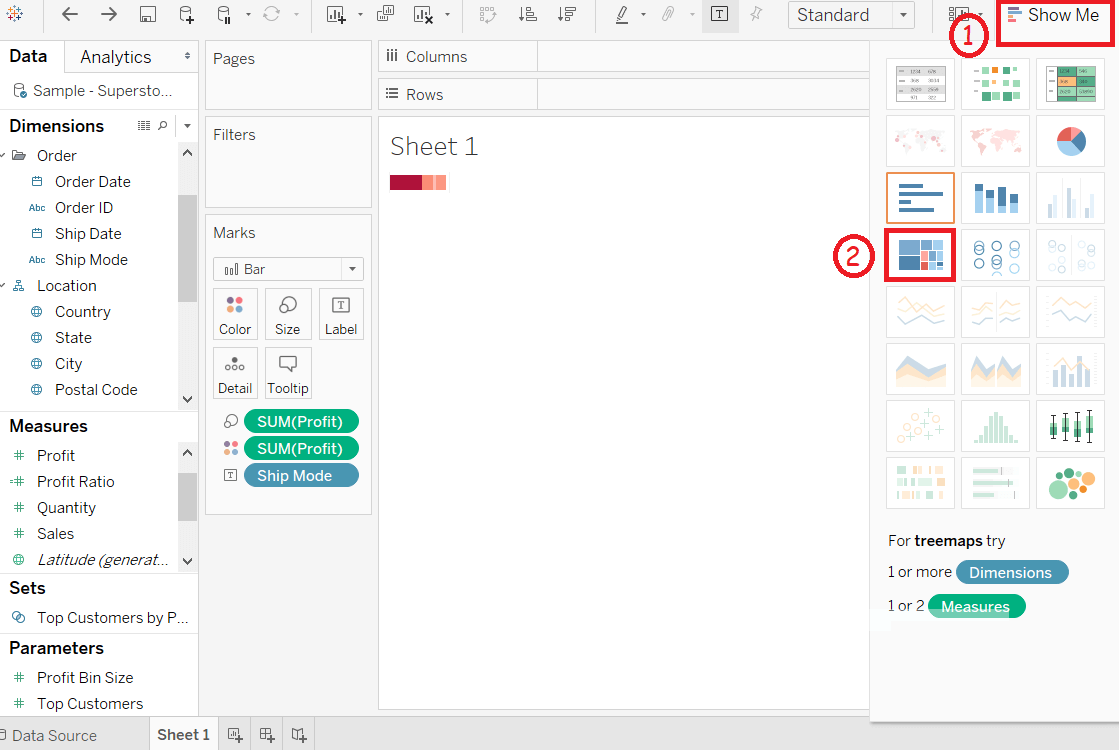Viewport: 1119px width, 750px height.
Task: Click the new worksheet tab icon at bottom
Action: (x=235, y=734)
